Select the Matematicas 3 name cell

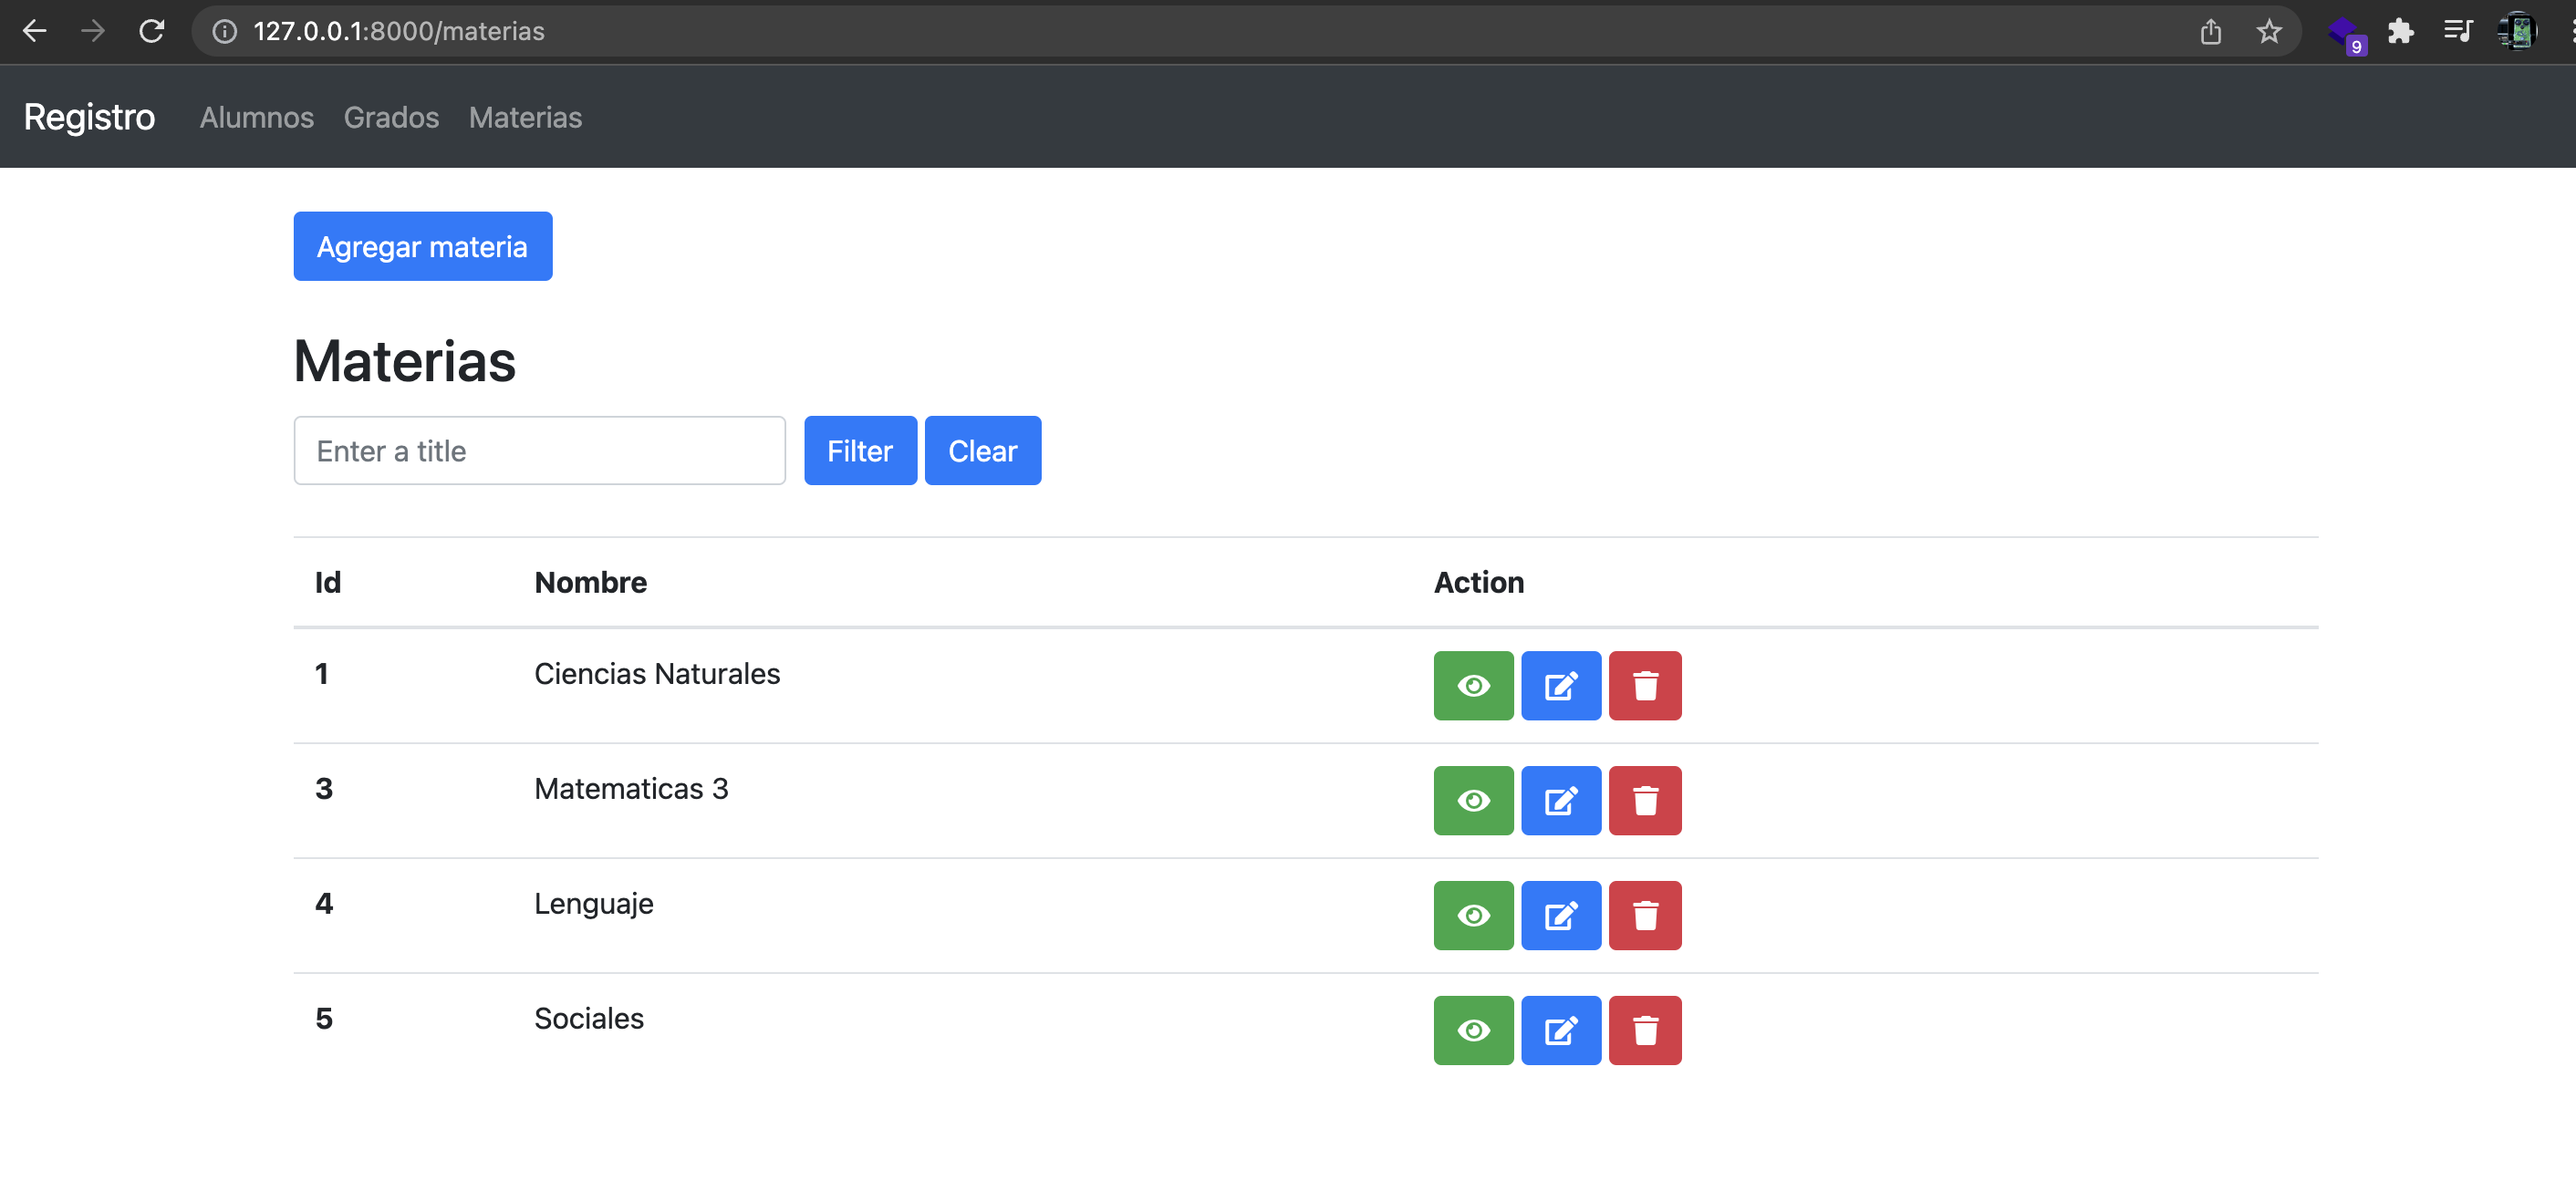[x=631, y=789]
